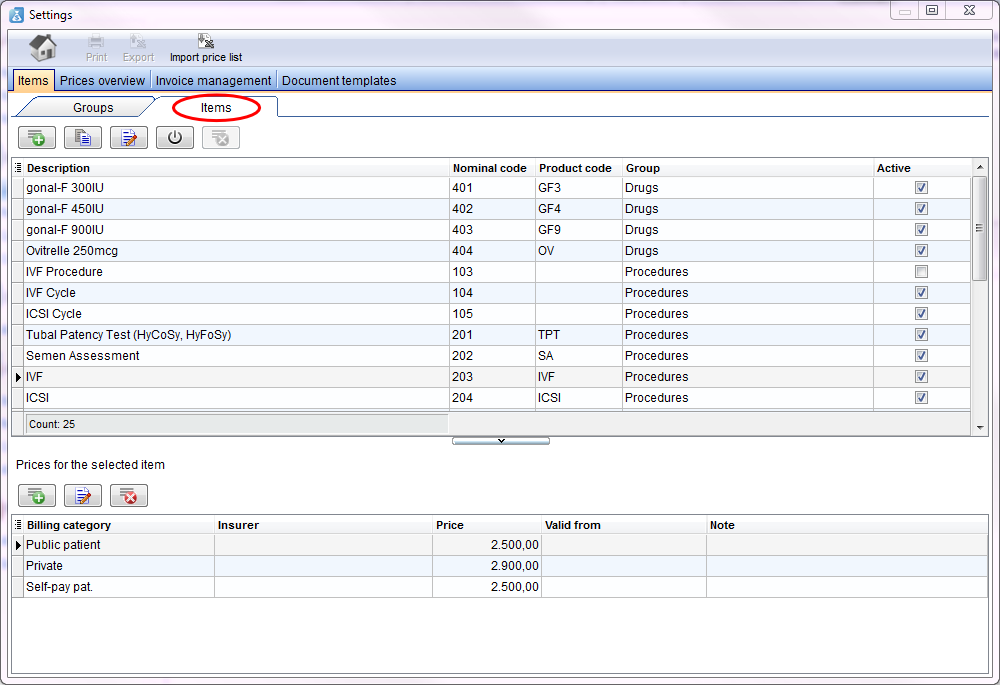Open the Prices overview tab
The image size is (1000, 685).
(102, 80)
